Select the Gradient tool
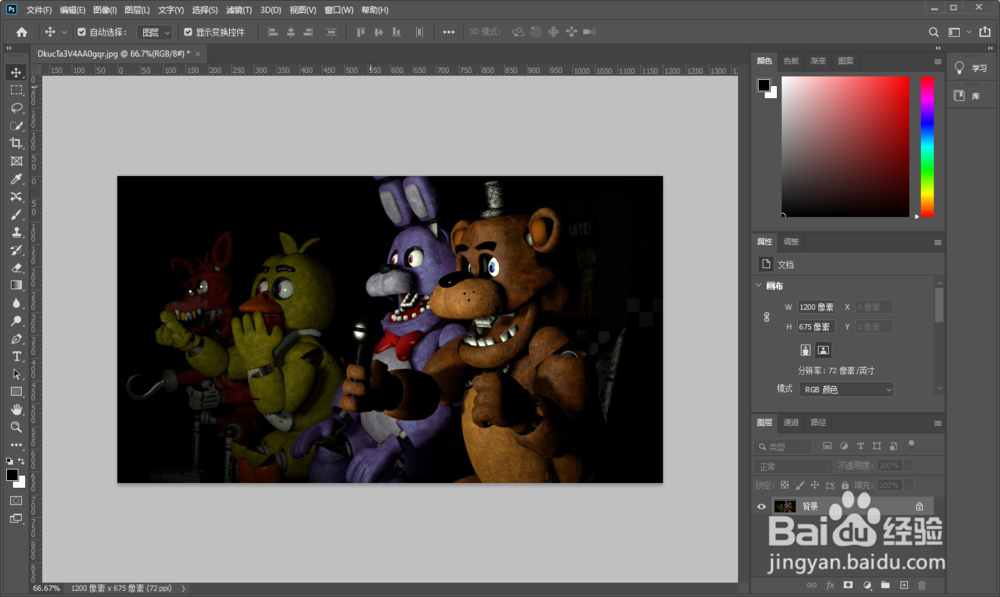1000x597 pixels. [16, 285]
